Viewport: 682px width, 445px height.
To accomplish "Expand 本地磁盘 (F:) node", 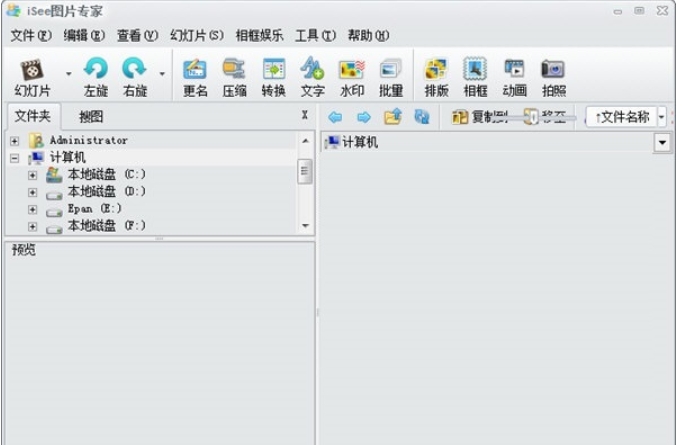I will (32, 227).
